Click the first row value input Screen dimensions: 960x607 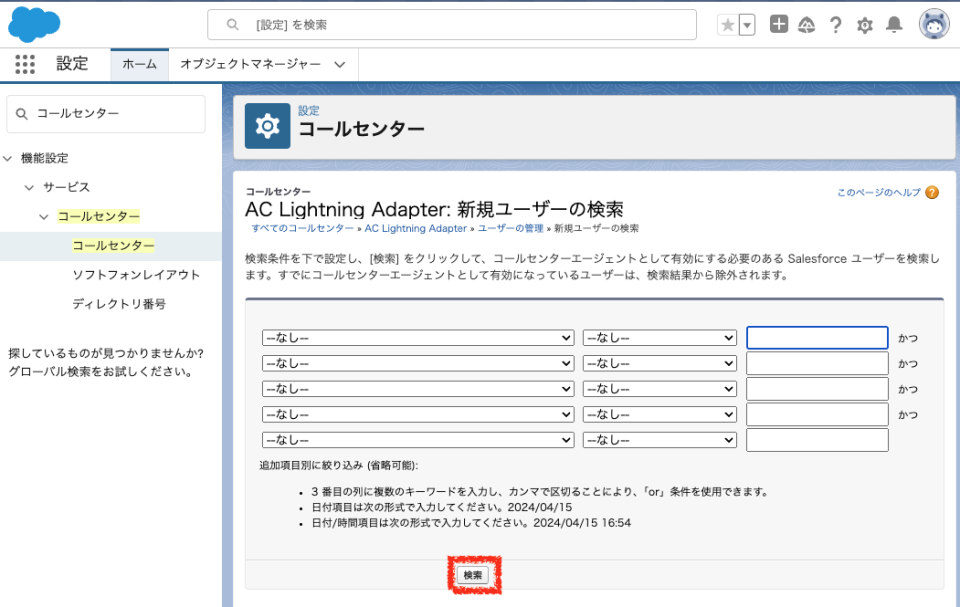[817, 338]
